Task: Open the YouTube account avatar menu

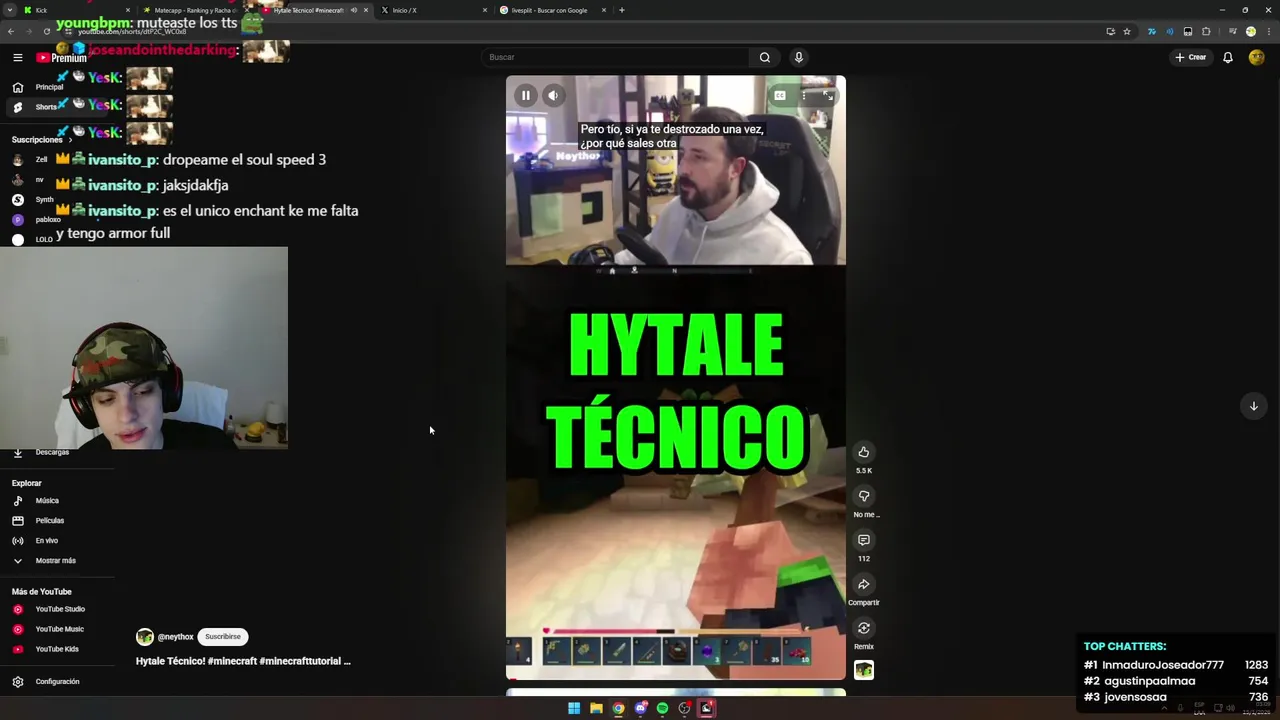Action: (x=1257, y=57)
